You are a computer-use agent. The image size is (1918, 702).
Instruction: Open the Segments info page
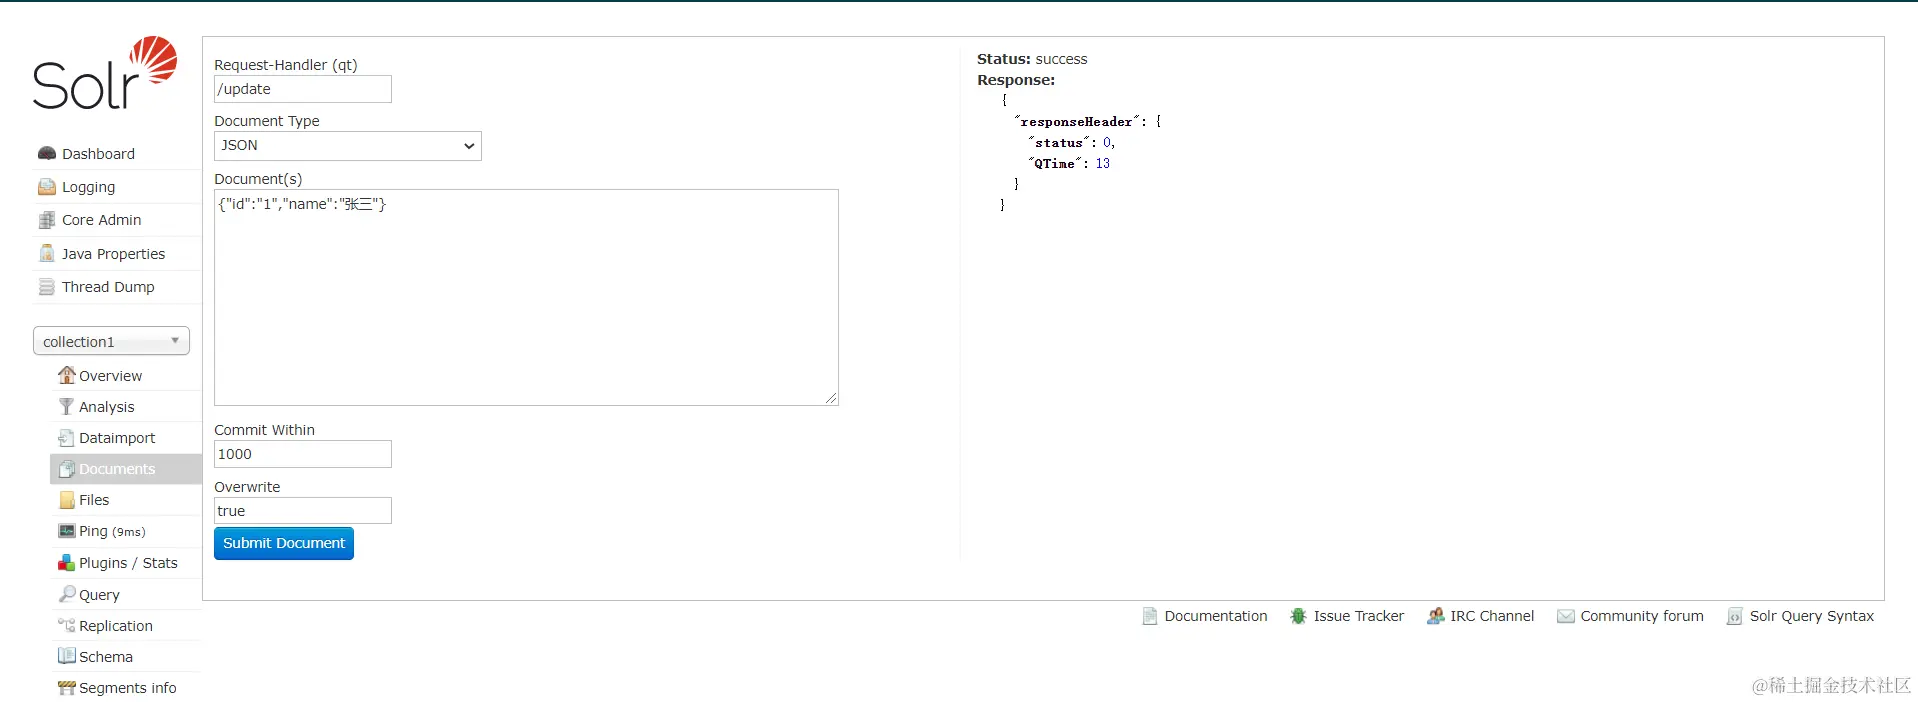[127, 688]
